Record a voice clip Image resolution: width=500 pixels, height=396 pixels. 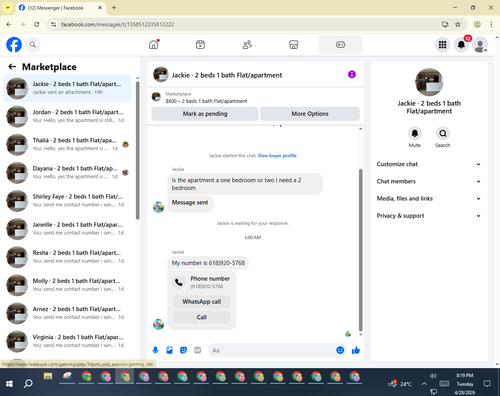tap(155, 350)
